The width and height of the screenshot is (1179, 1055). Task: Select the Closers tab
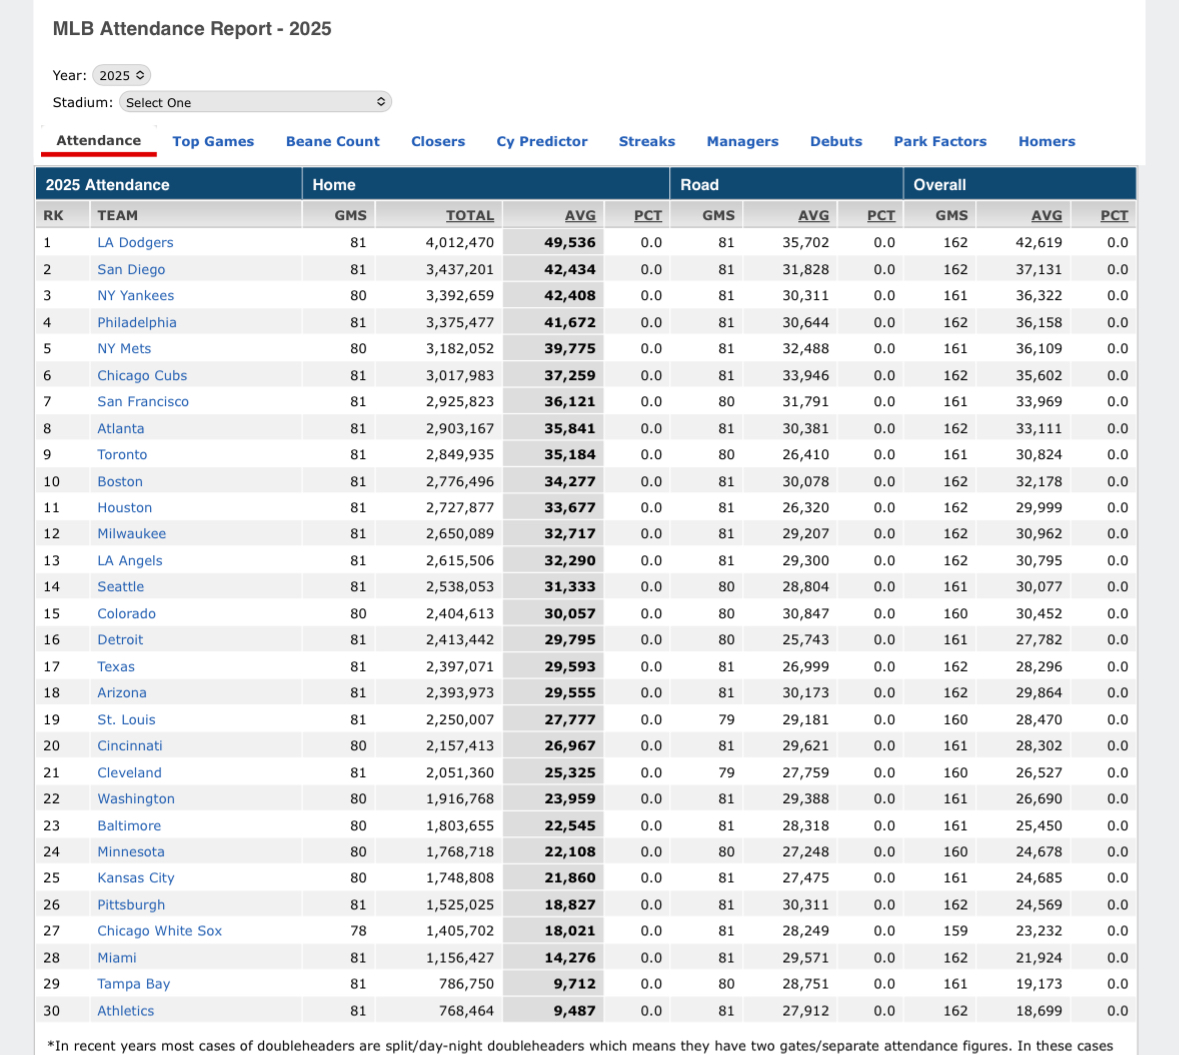438,141
